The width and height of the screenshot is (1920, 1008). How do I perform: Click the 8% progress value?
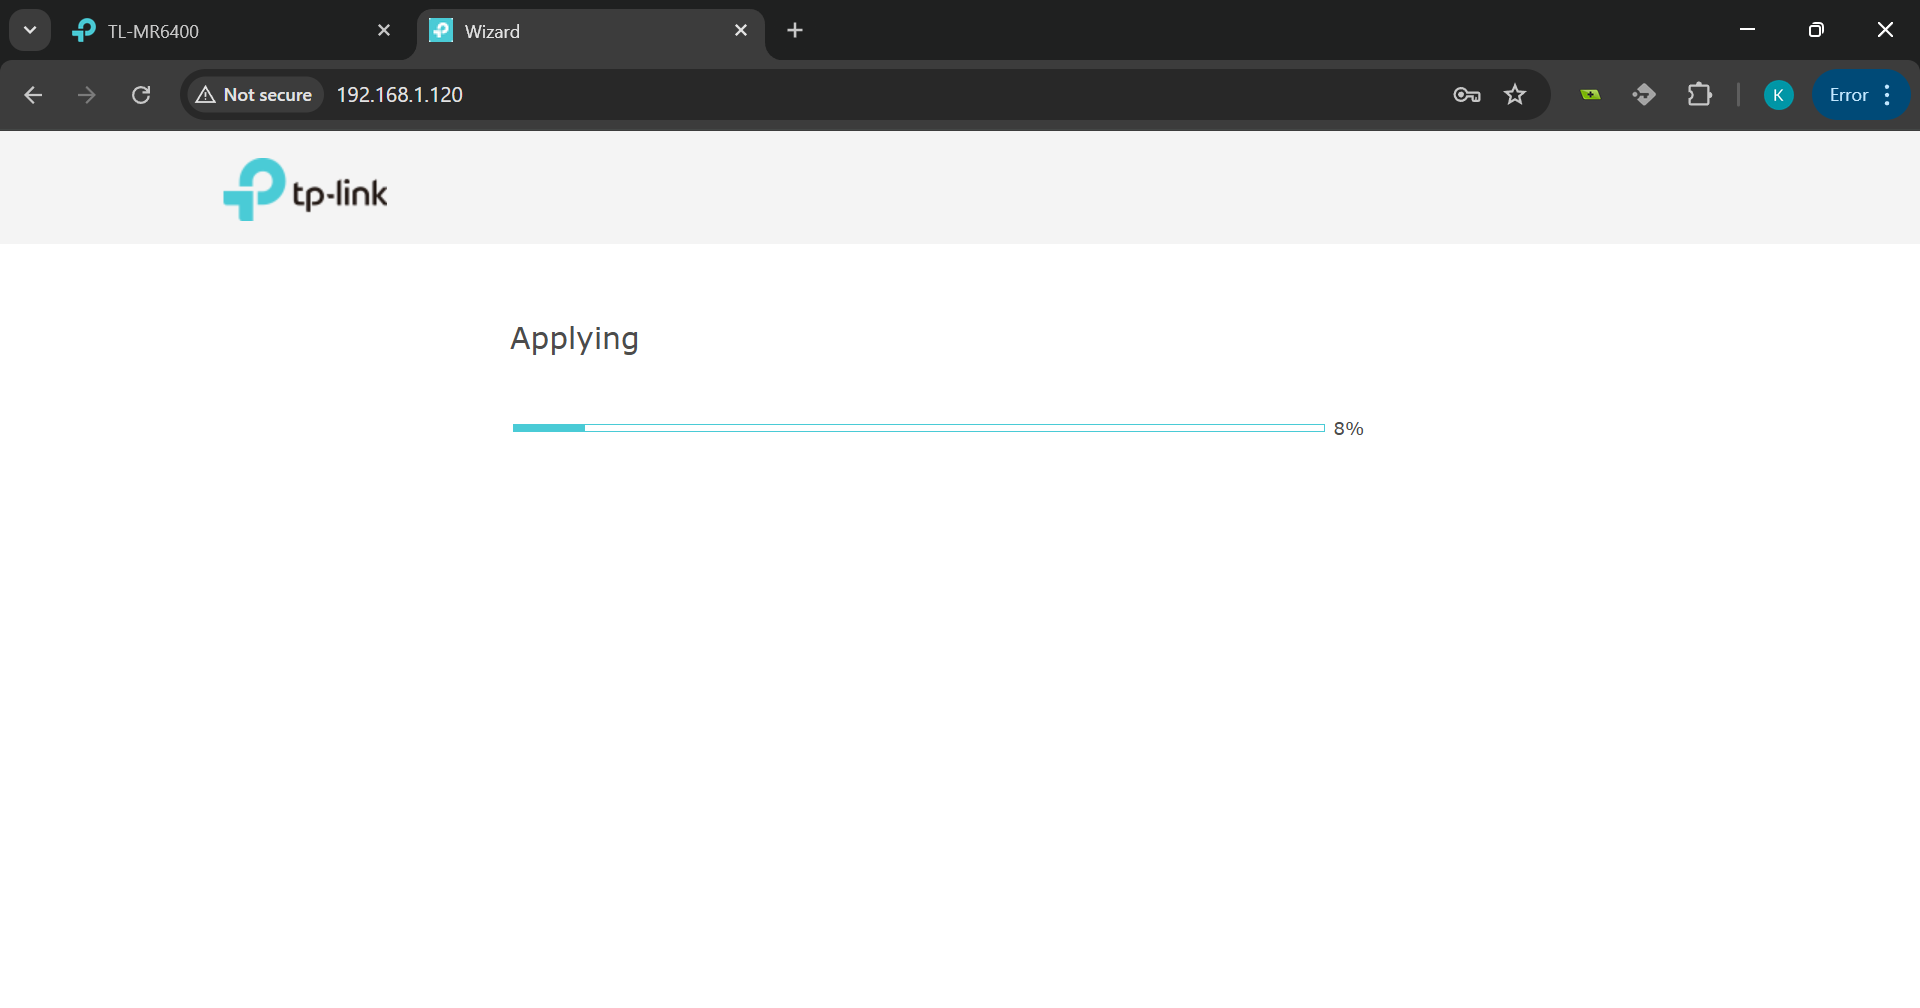1348,429
